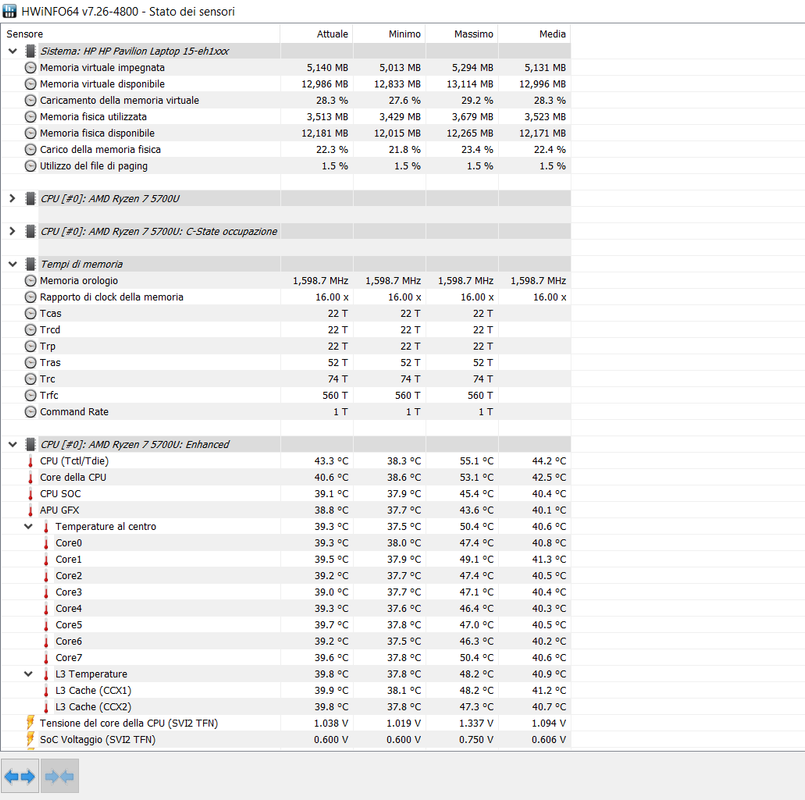Expand the CPU [#0]: AMD Ryzen 7 5700U group
The image size is (805, 800).
pos(13,198)
